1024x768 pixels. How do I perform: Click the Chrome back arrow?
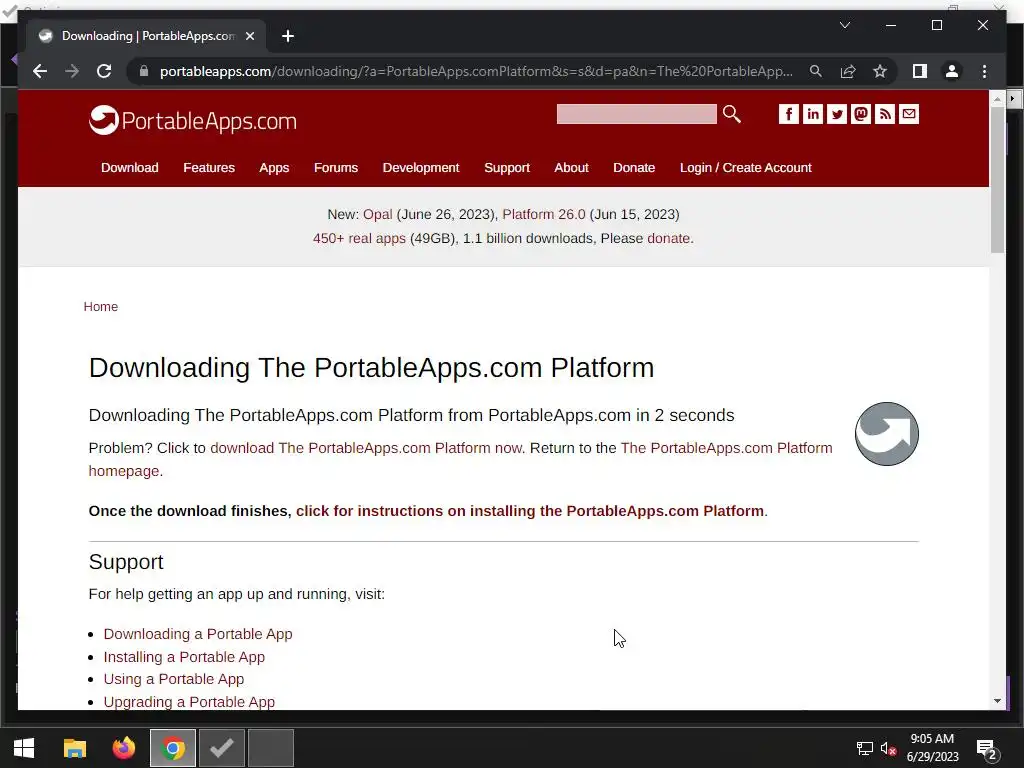40,71
